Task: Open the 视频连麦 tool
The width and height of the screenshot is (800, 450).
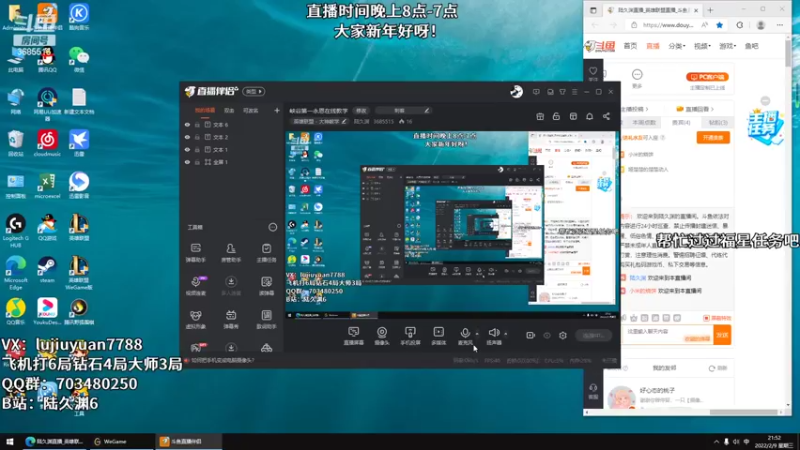Action: [196, 286]
